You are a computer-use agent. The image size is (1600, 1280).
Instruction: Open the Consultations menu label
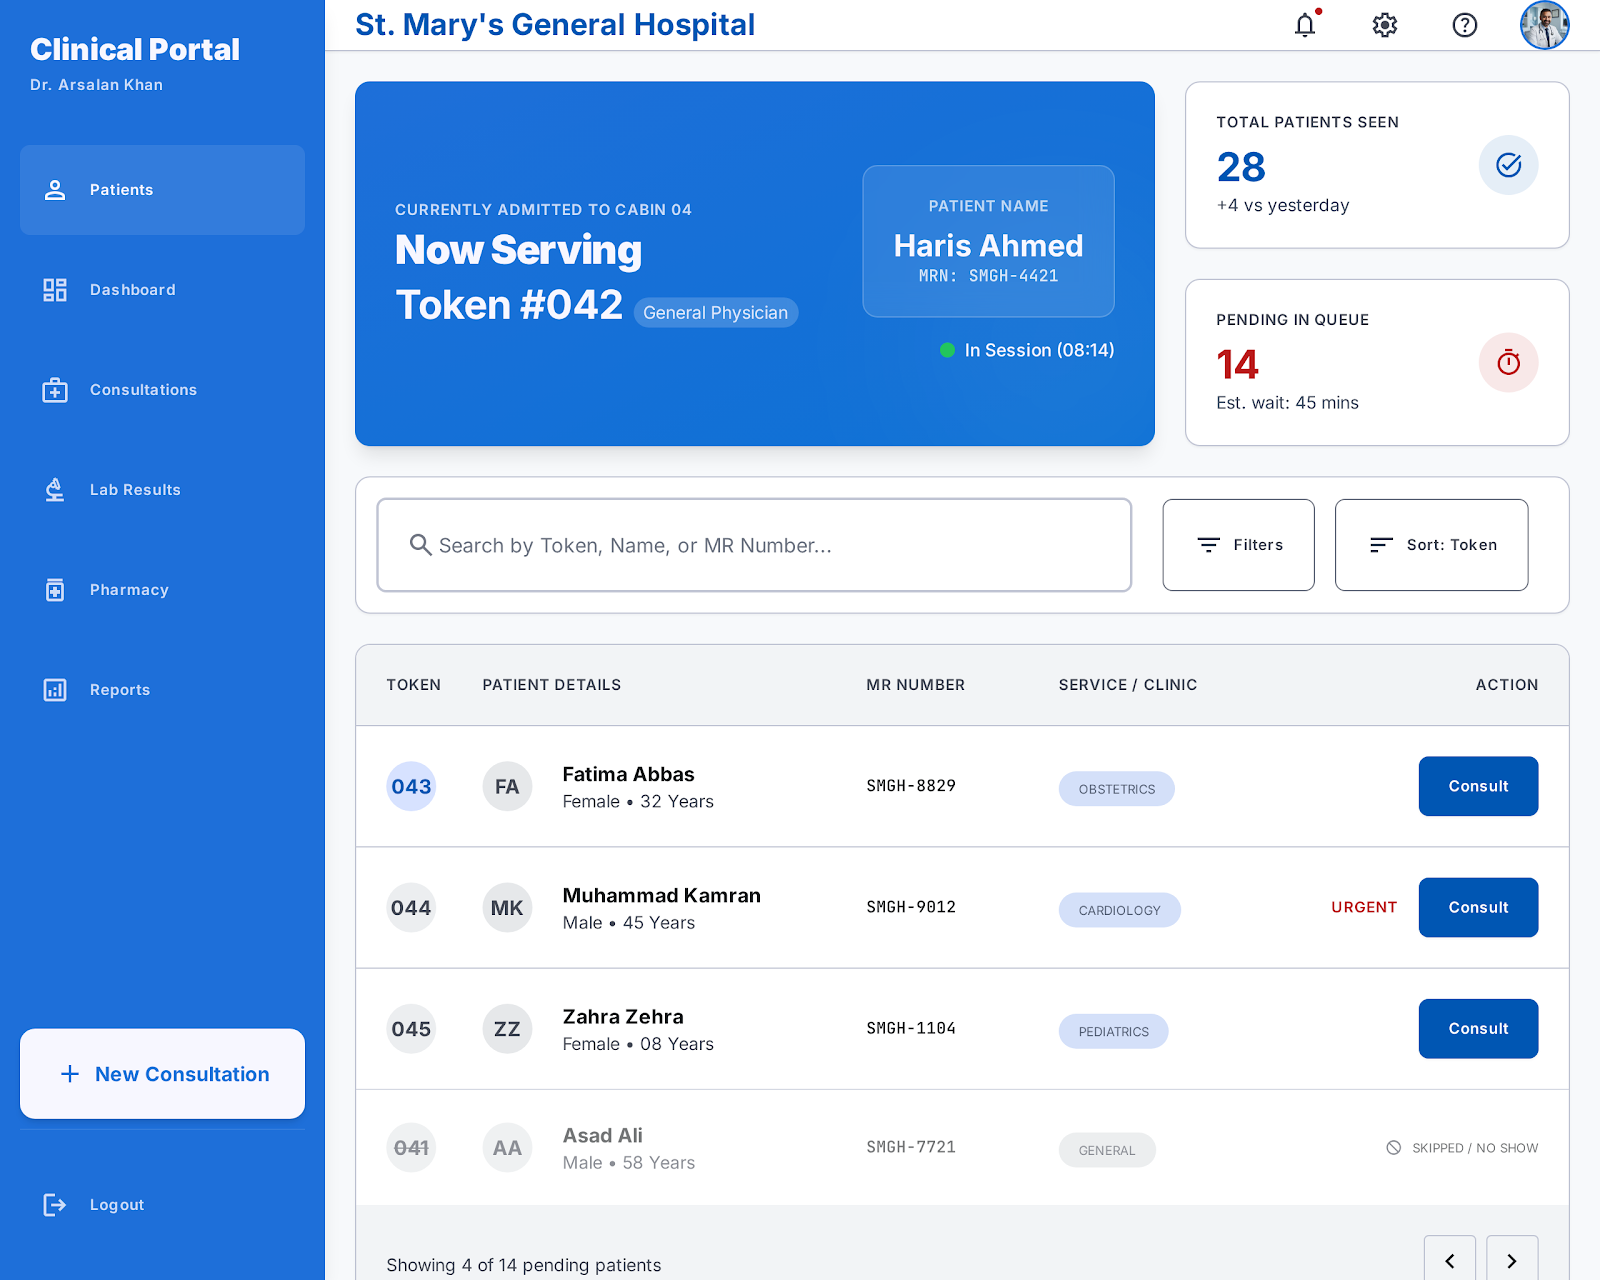(x=143, y=390)
